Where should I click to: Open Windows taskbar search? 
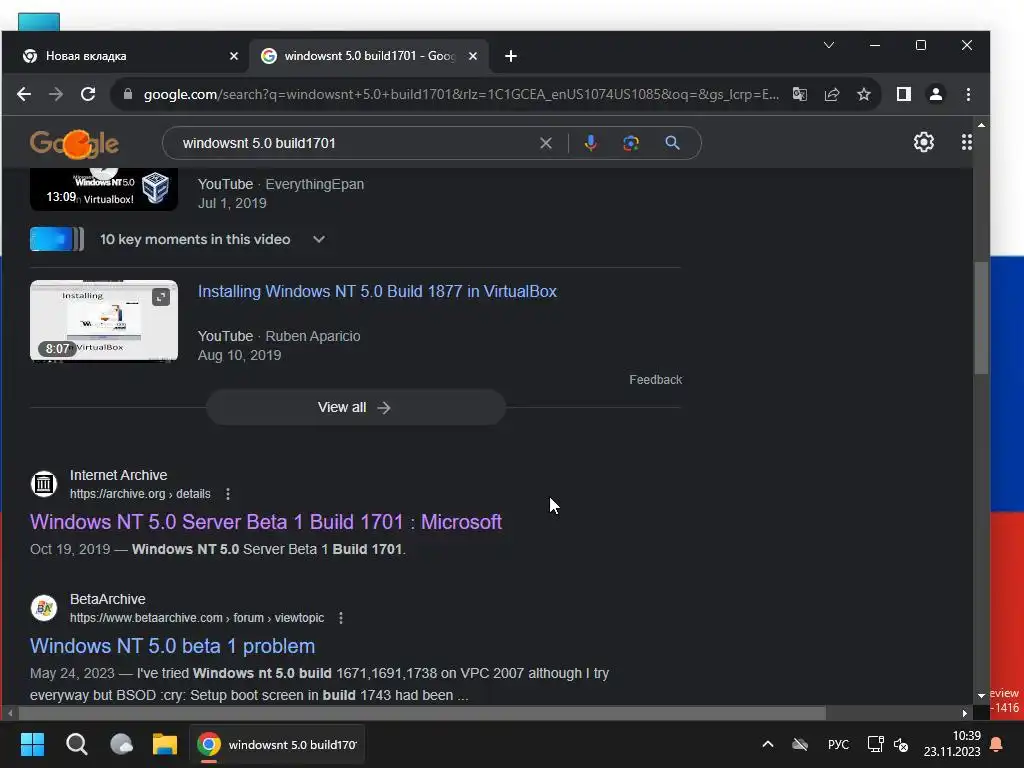[77, 744]
